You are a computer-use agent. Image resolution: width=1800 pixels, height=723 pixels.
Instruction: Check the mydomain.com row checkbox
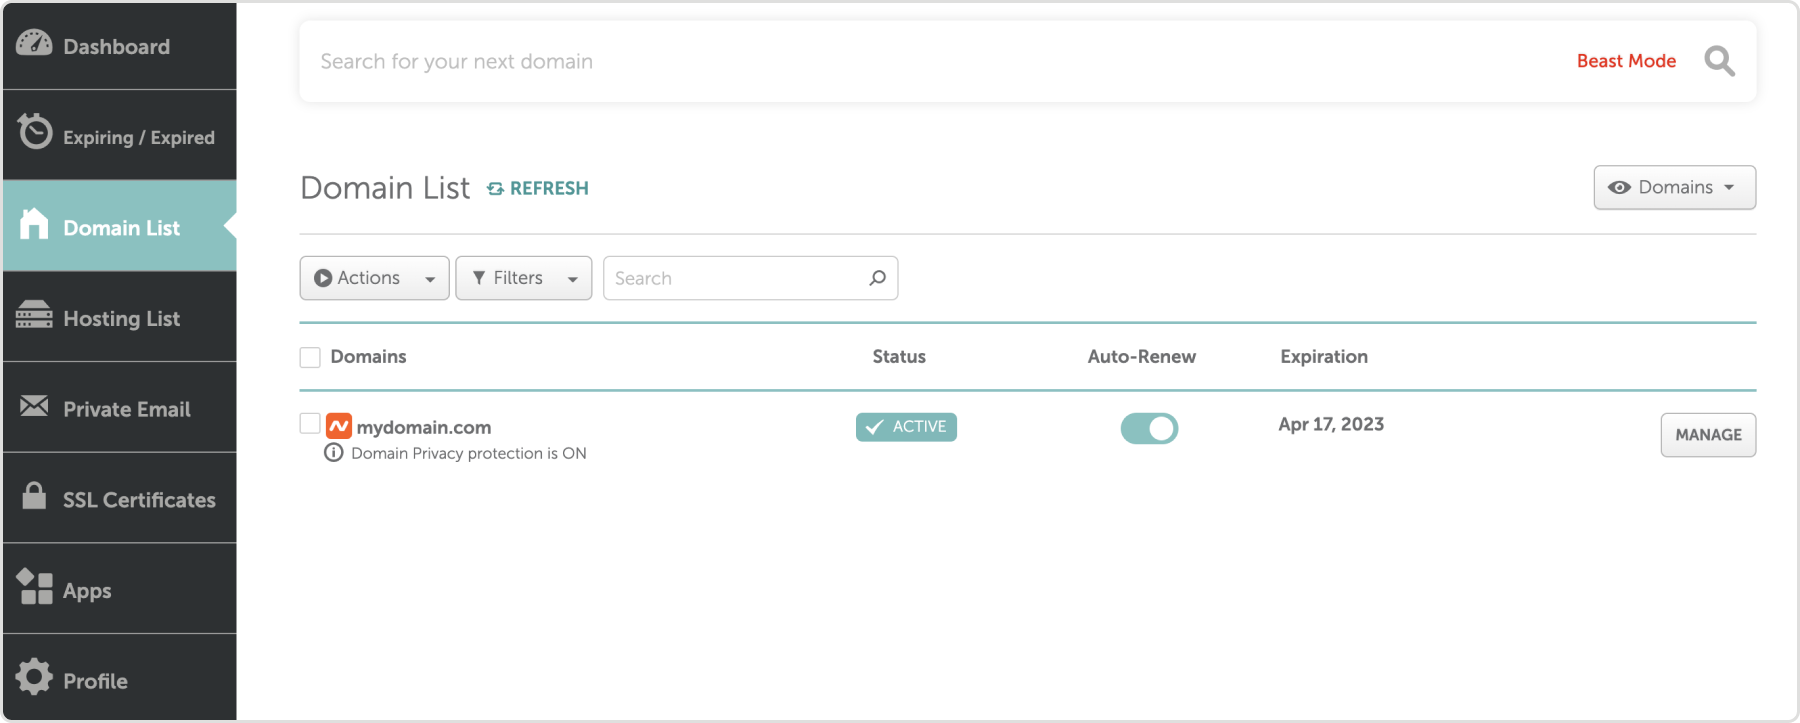point(310,424)
